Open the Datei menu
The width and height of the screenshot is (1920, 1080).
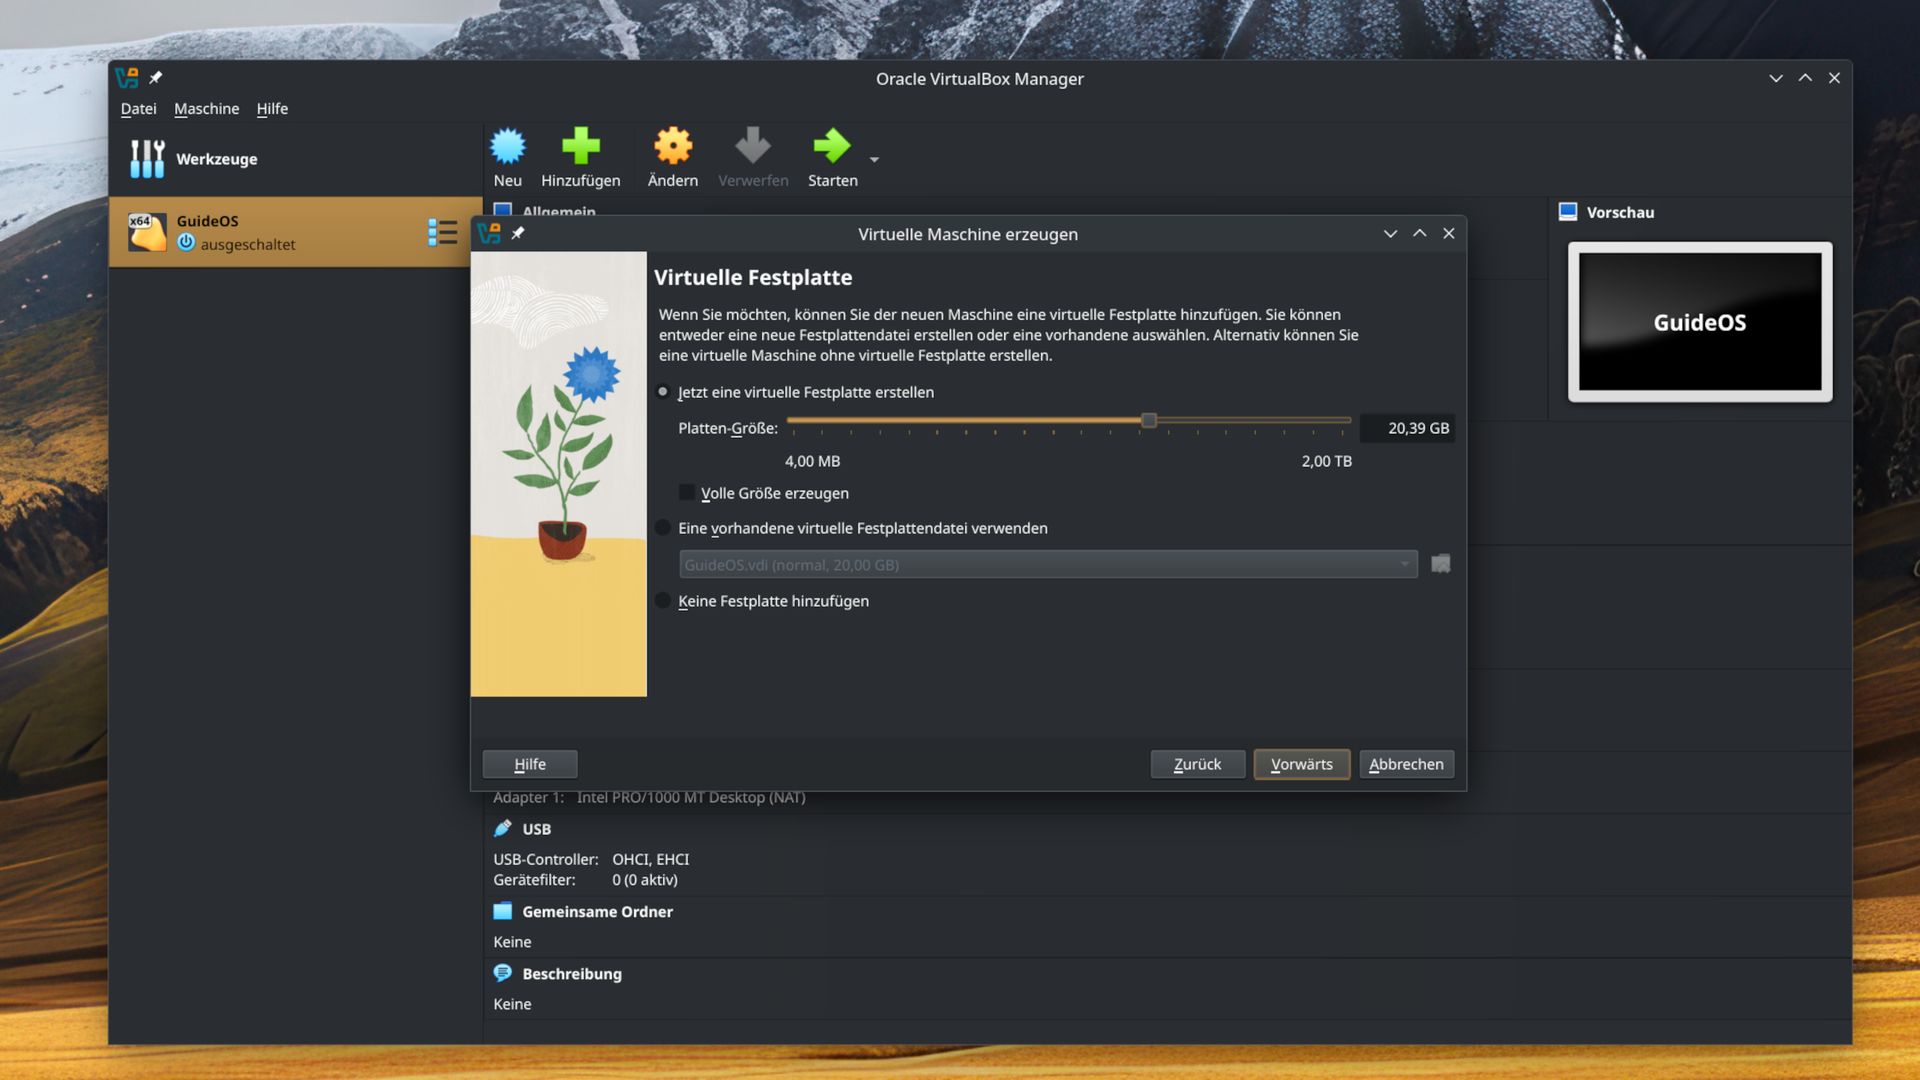[x=138, y=108]
